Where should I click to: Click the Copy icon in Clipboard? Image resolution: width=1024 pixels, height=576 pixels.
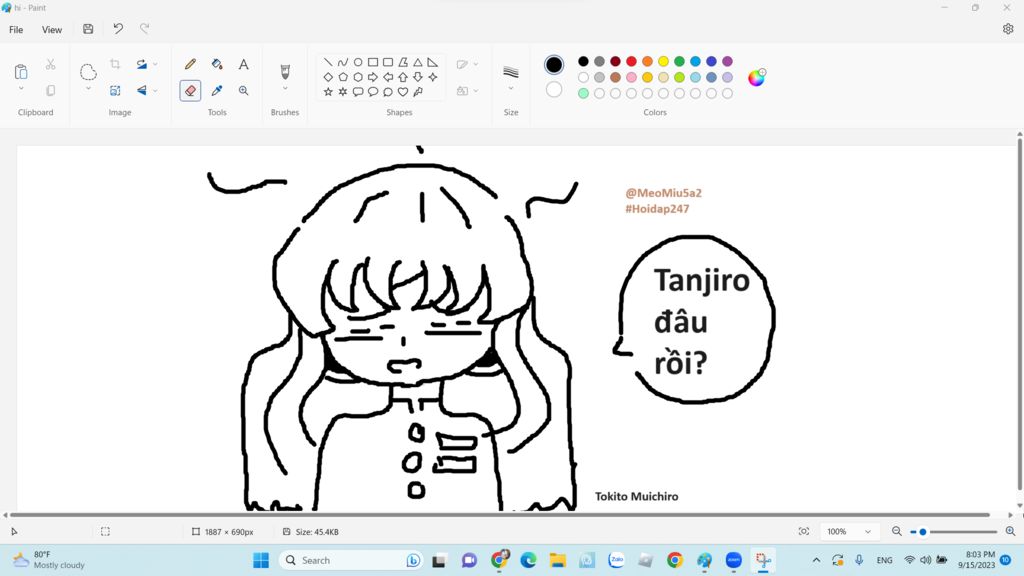50,91
